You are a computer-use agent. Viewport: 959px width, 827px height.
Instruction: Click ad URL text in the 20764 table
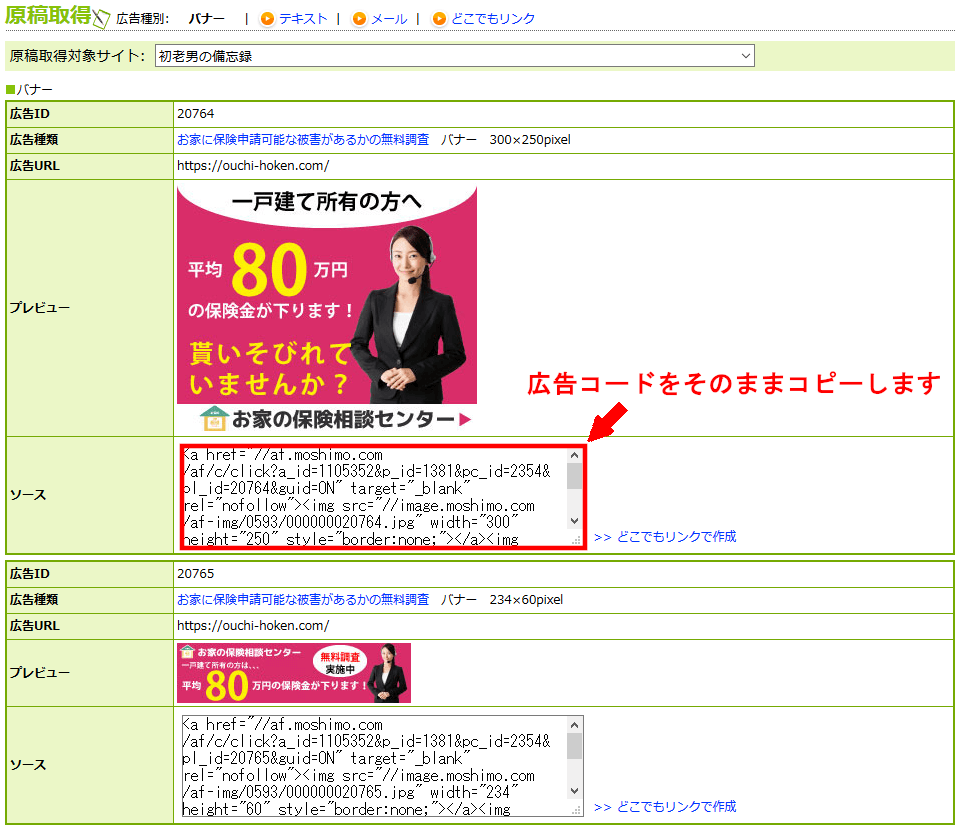[x=253, y=165]
